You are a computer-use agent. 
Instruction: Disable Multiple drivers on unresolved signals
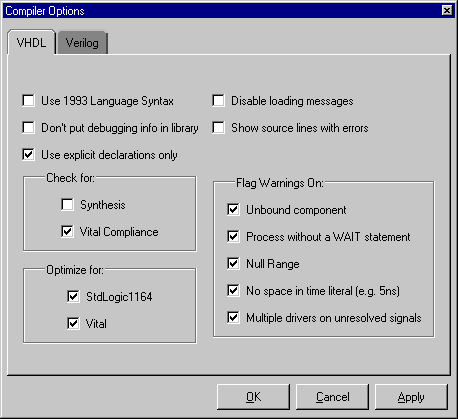tap(233, 318)
